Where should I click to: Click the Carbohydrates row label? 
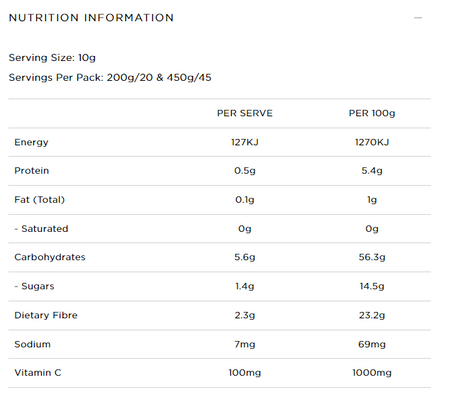coord(50,257)
